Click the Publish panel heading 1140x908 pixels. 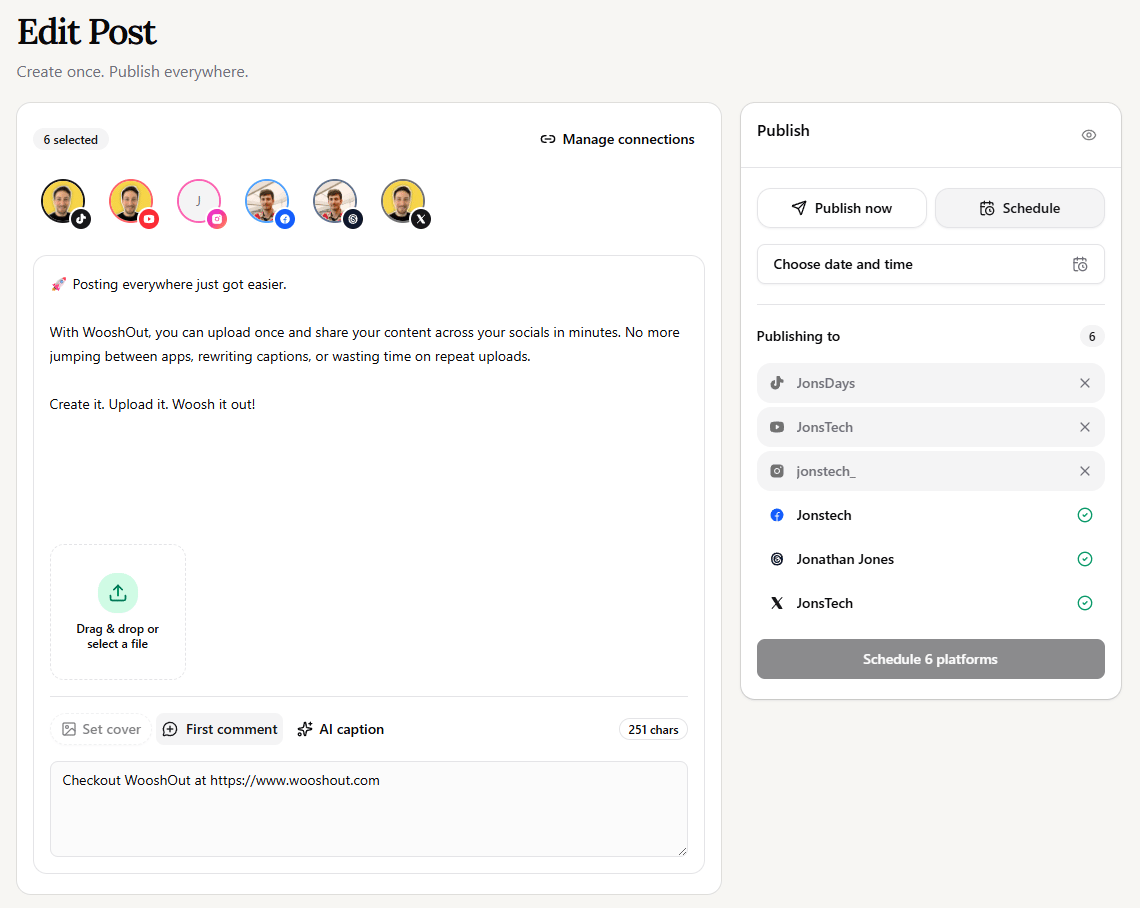[783, 131]
